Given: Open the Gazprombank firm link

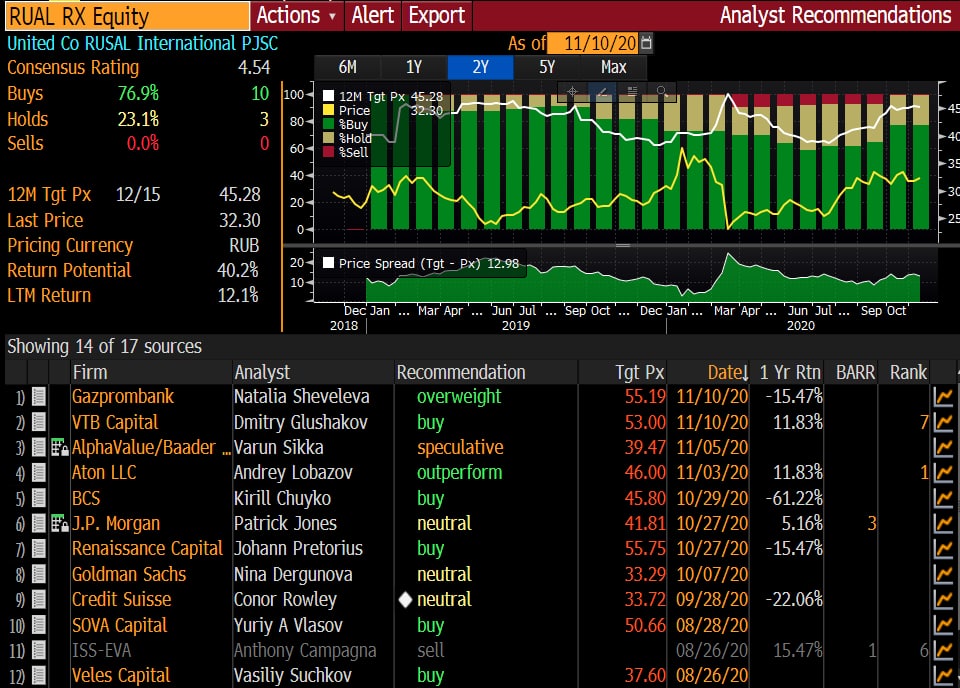Looking at the screenshot, I should click(x=122, y=397).
